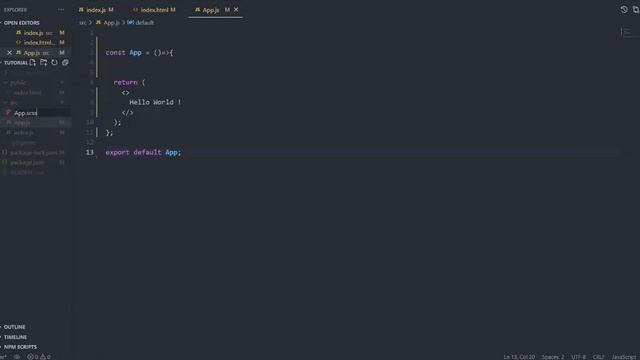Open the Explorer more actions ellipsis
The height and width of the screenshot is (360, 640).
[61, 10]
